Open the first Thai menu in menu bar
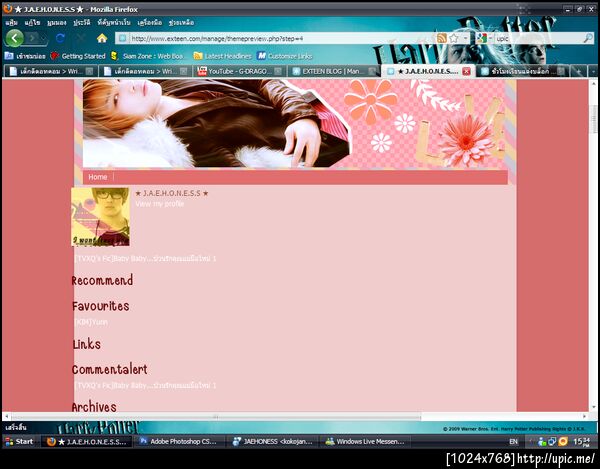 pos(11,23)
